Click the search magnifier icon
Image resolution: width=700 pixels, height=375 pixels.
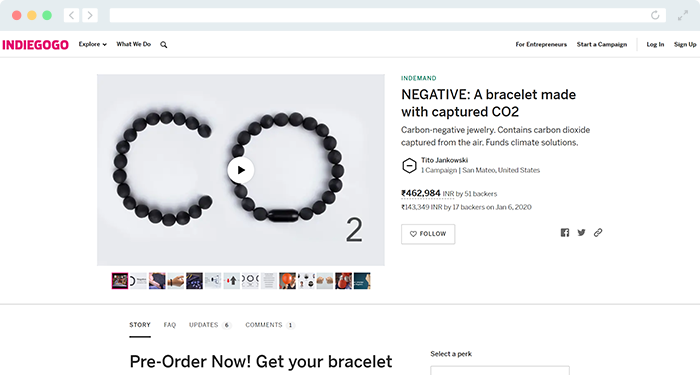pos(164,45)
